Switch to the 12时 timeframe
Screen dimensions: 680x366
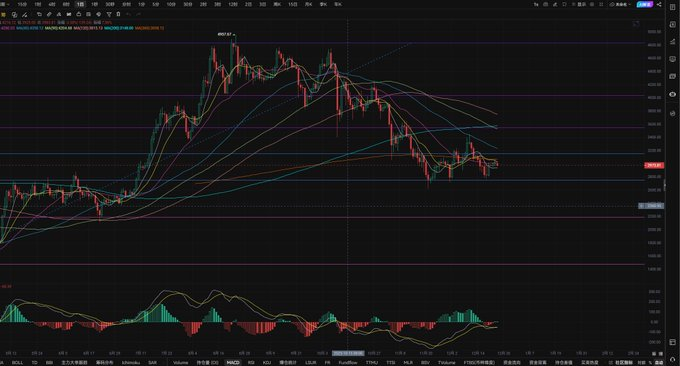233,4
